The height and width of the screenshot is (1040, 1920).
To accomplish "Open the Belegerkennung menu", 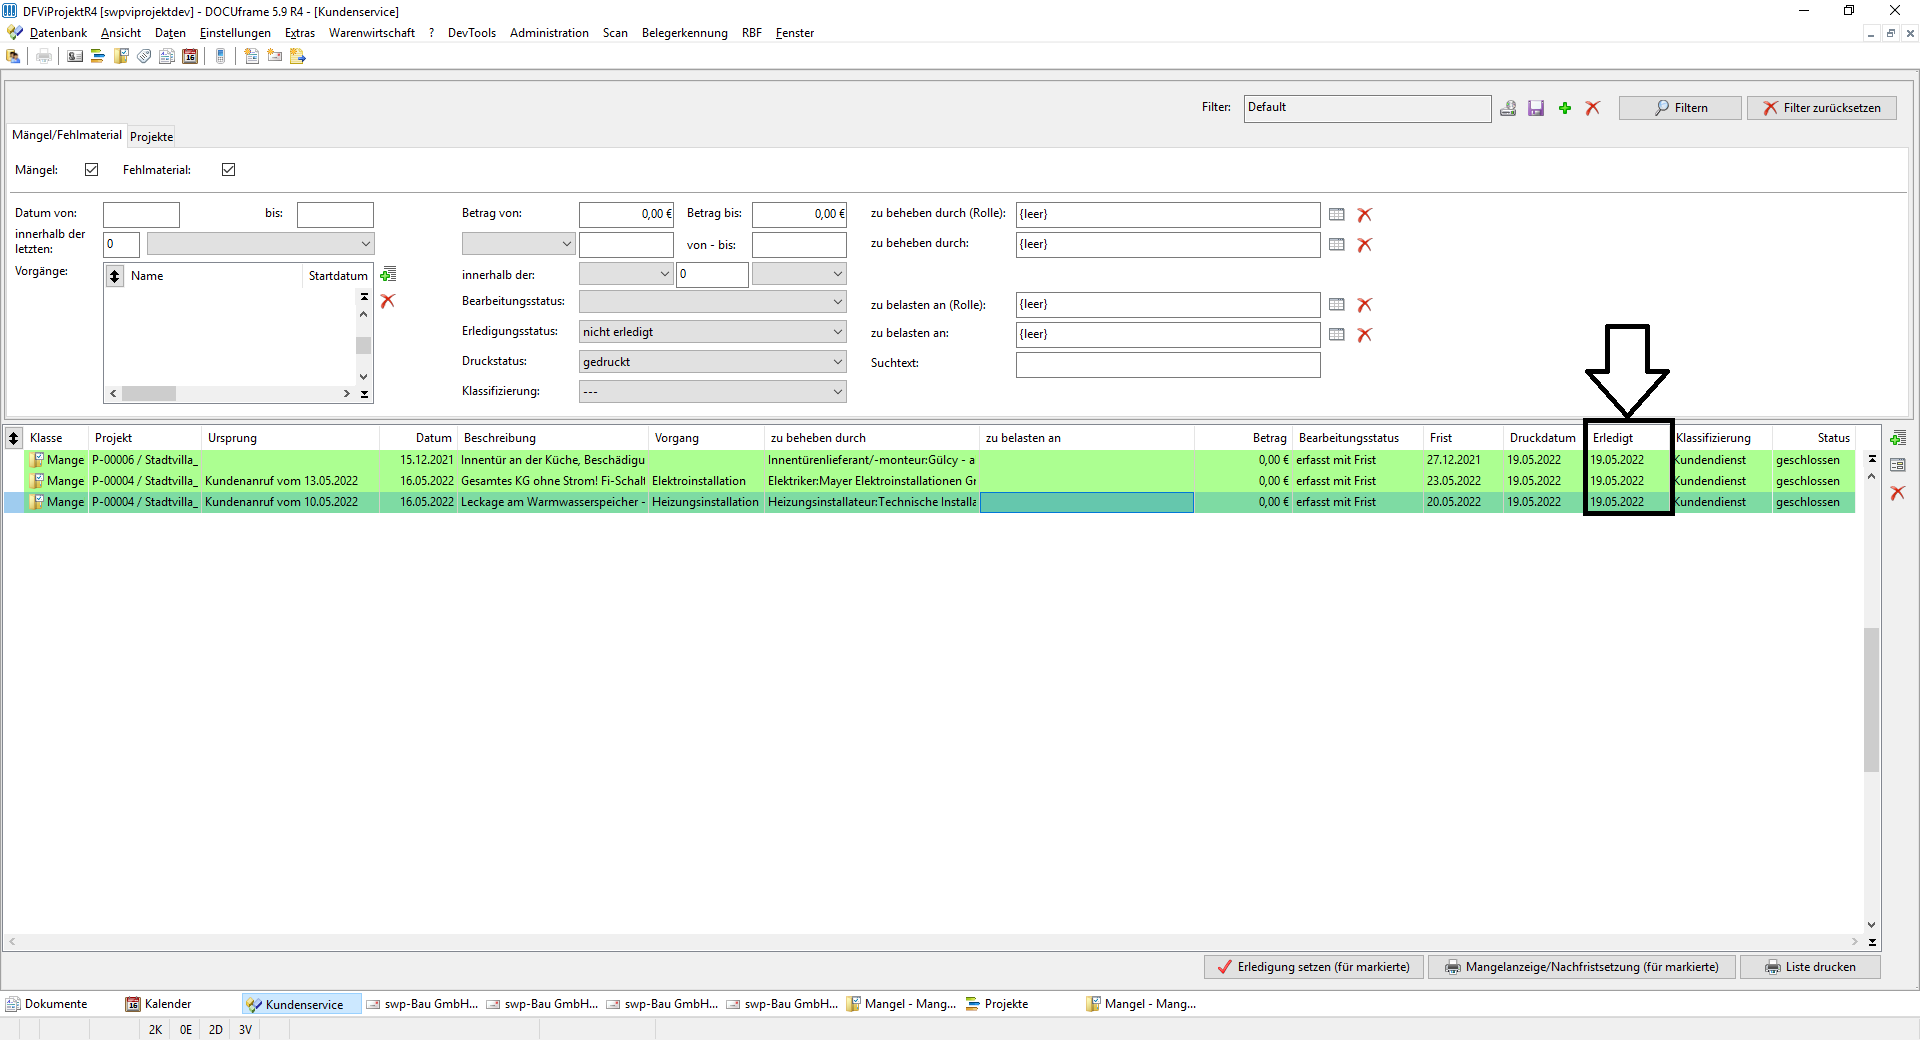I will [685, 33].
